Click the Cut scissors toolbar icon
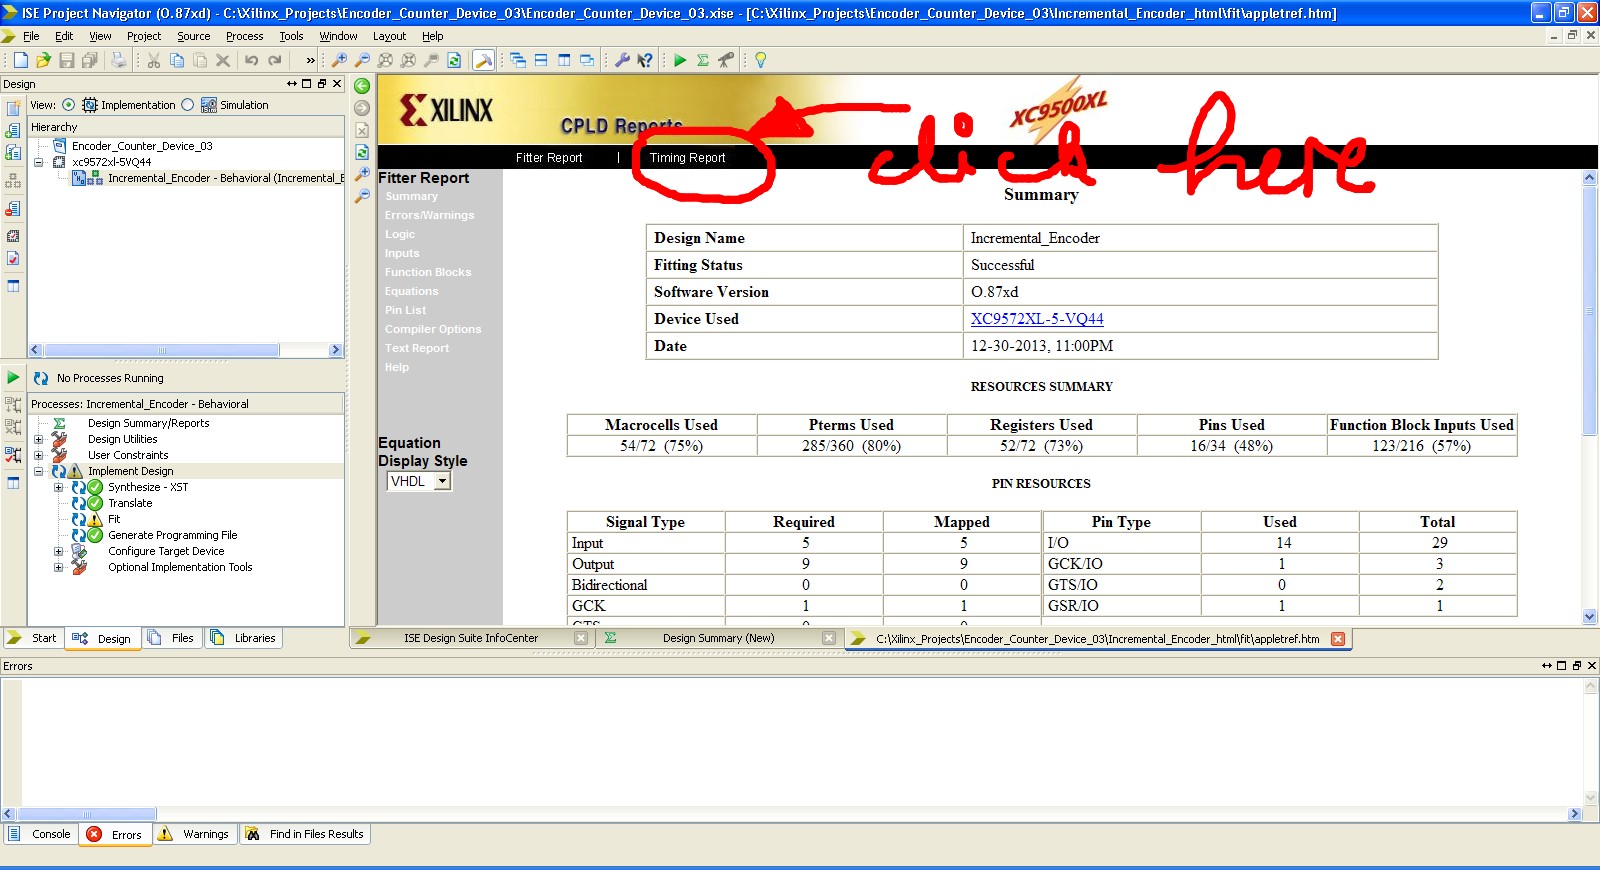Screen dimensions: 1600x870 point(154,60)
